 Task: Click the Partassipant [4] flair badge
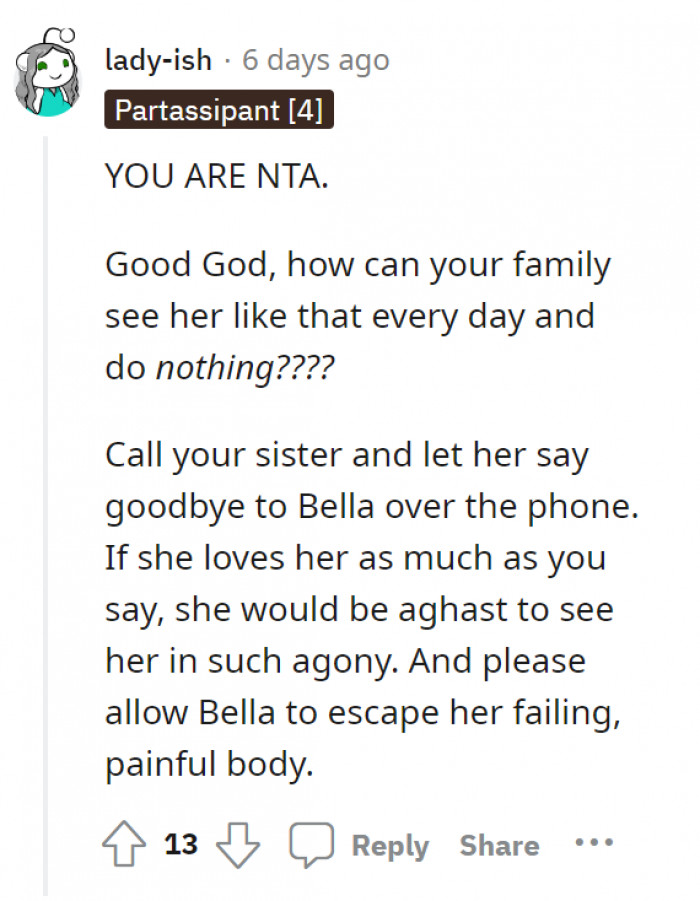tap(216, 112)
